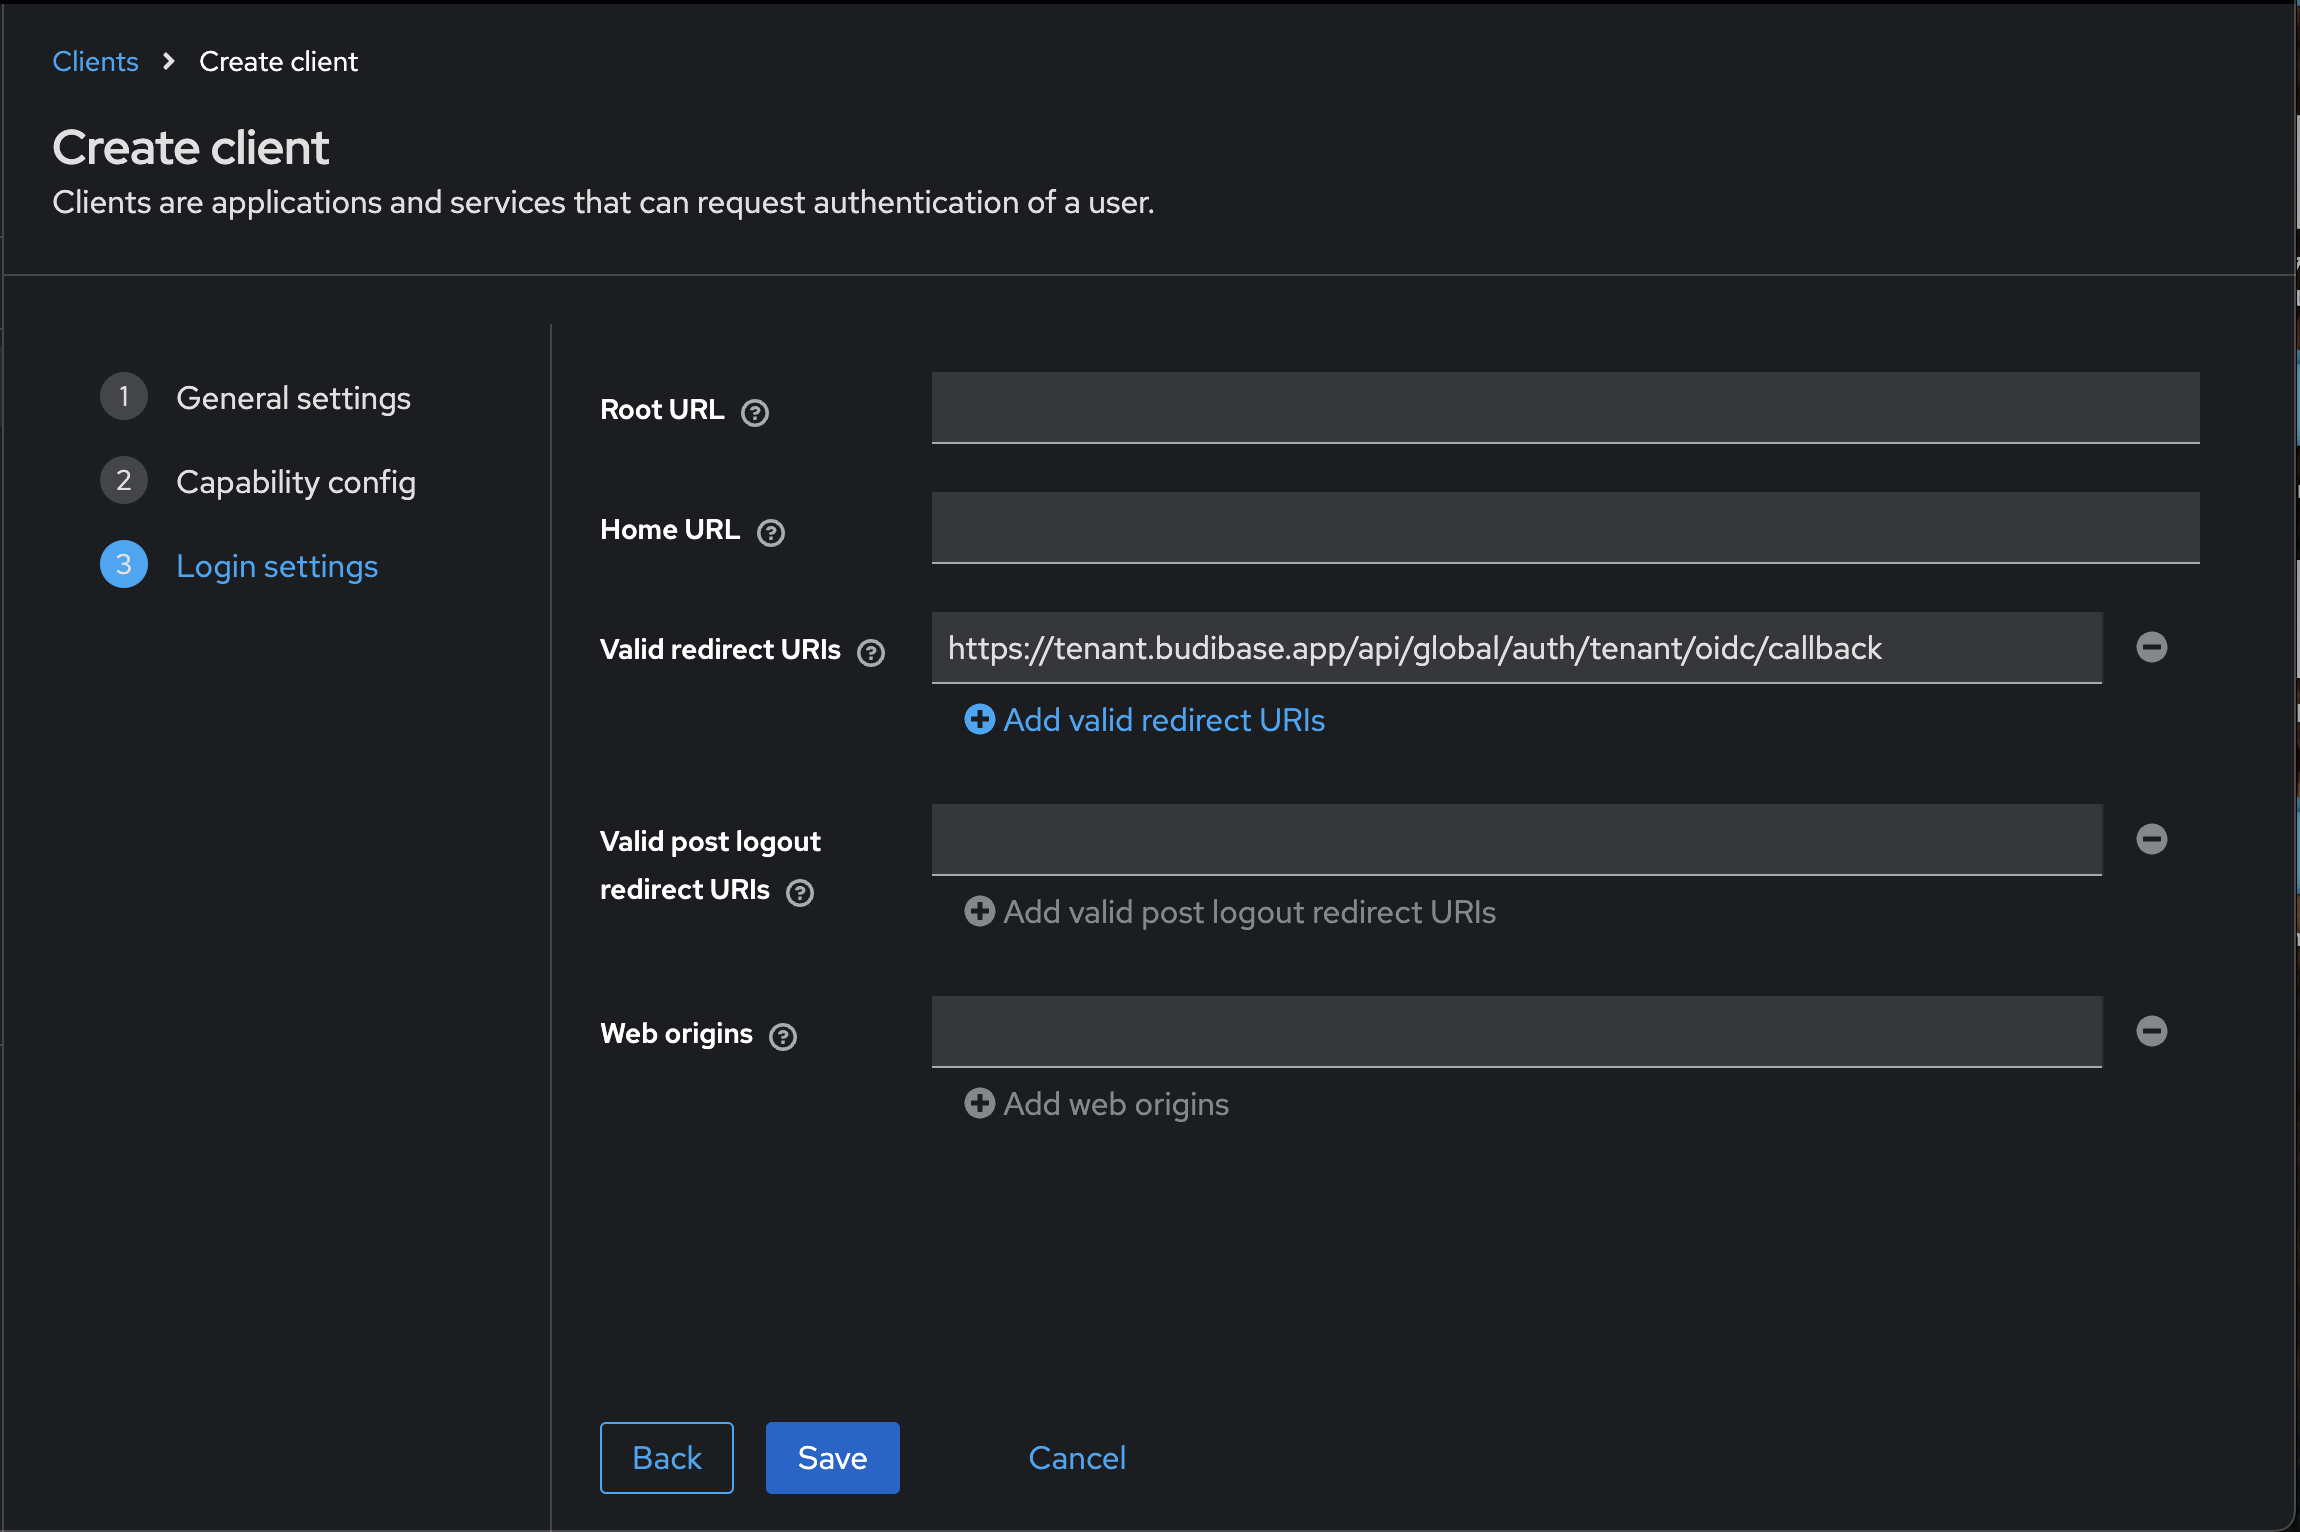Image resolution: width=2300 pixels, height=1532 pixels.
Task: Edit the Valid redirect URIs field
Action: tap(1517, 648)
